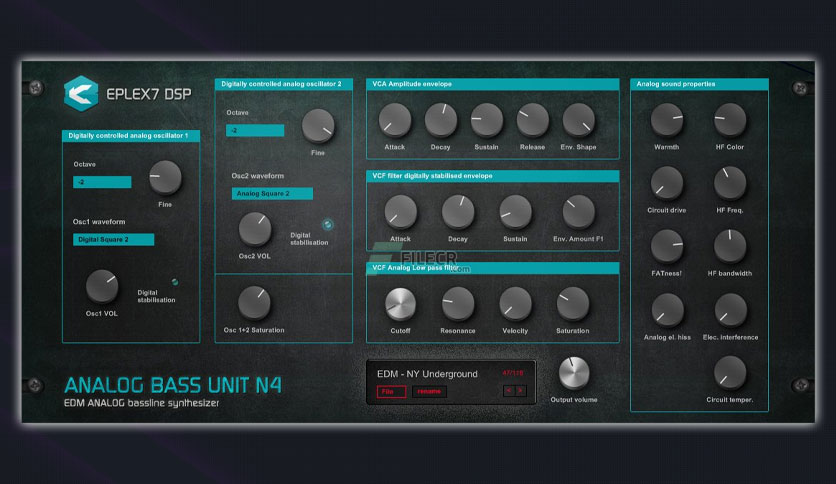Click the EPLEX7 DSP brand text
The image size is (836, 484).
click(x=149, y=94)
